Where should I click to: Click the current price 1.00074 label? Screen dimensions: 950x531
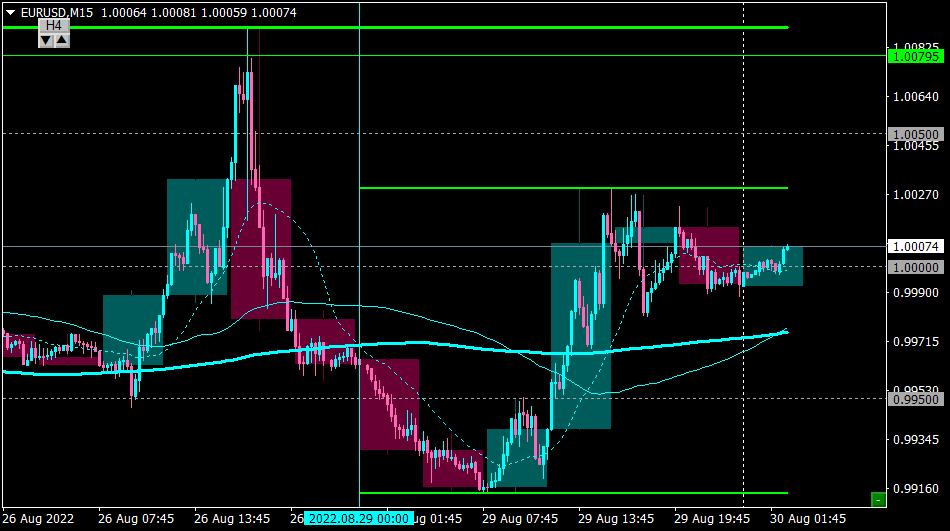coord(915,246)
